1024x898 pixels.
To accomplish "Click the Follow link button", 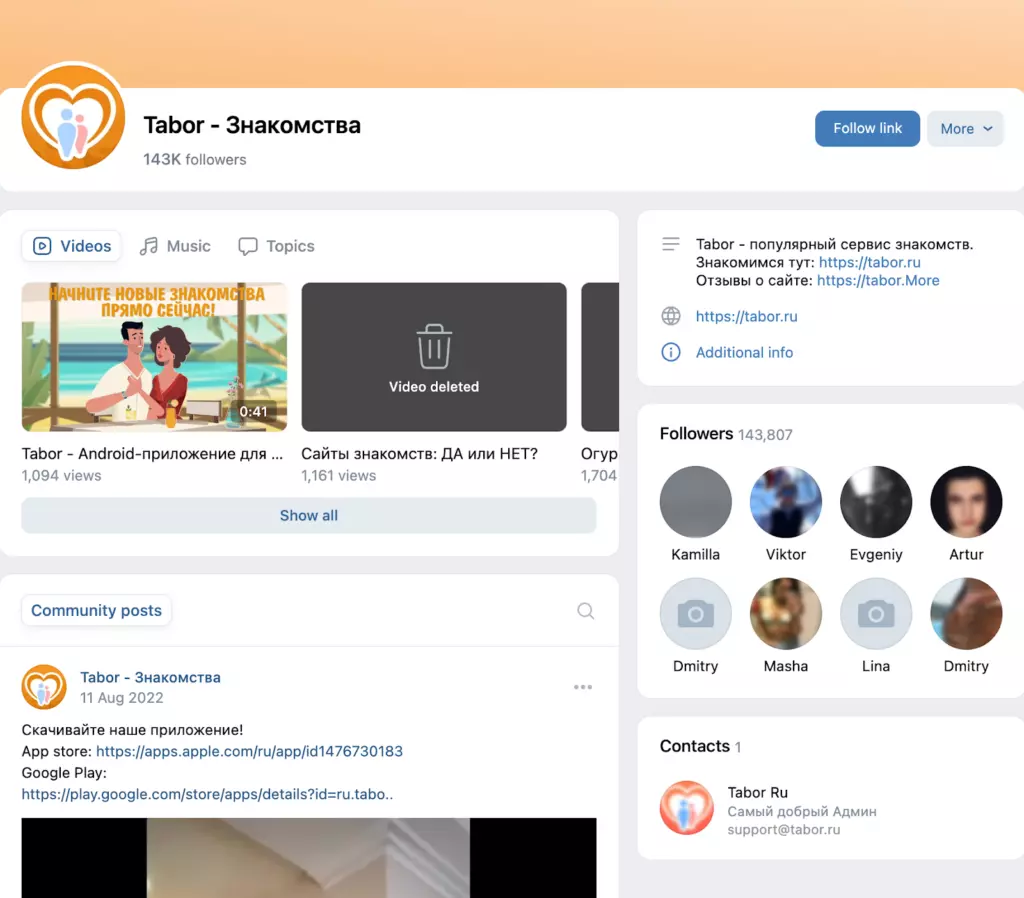I will pyautogui.click(x=867, y=129).
